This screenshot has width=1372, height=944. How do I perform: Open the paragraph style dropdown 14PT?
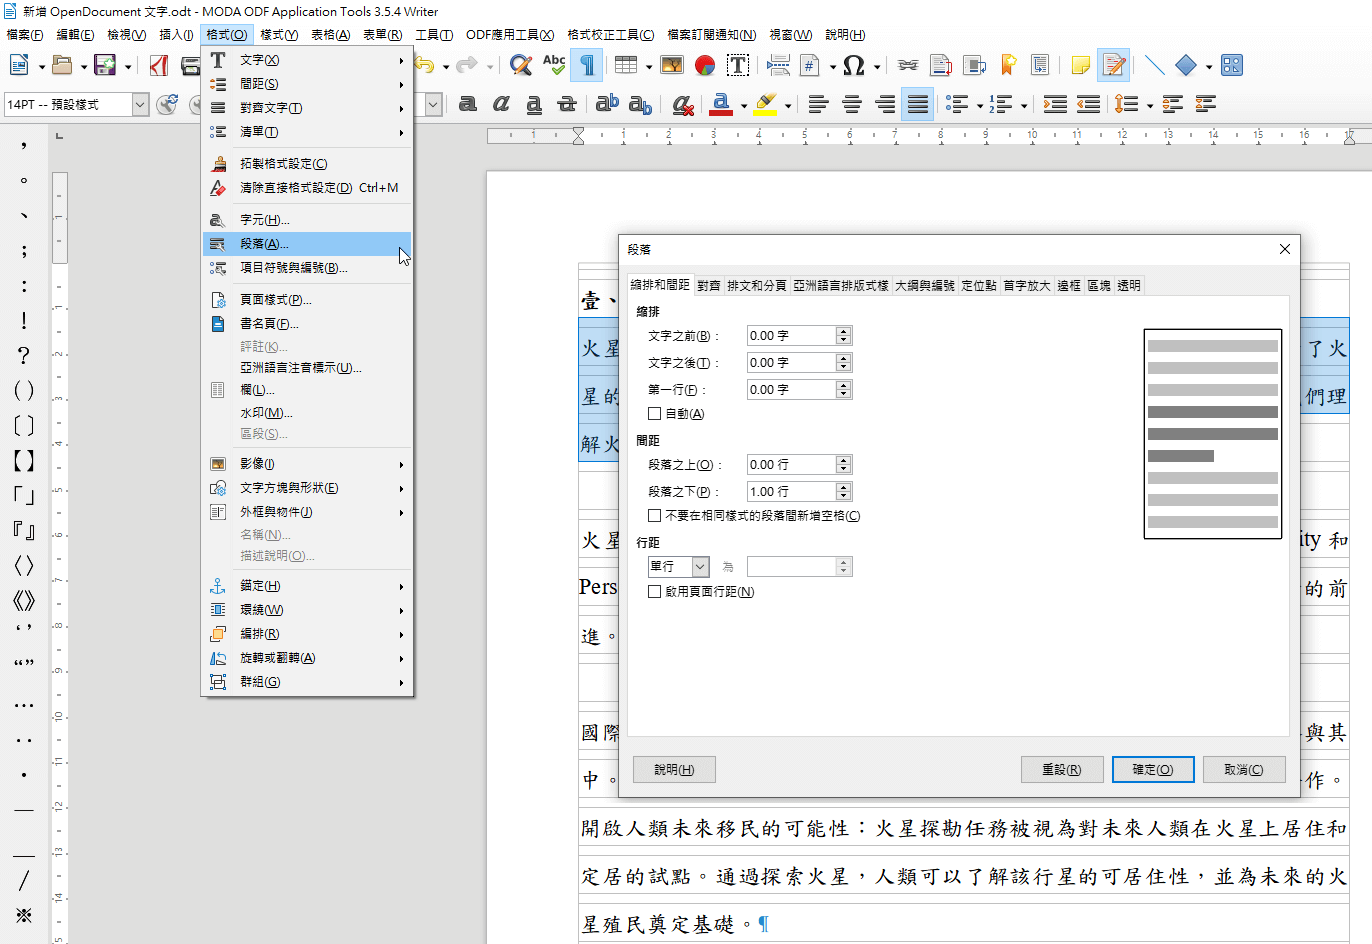click(x=140, y=104)
